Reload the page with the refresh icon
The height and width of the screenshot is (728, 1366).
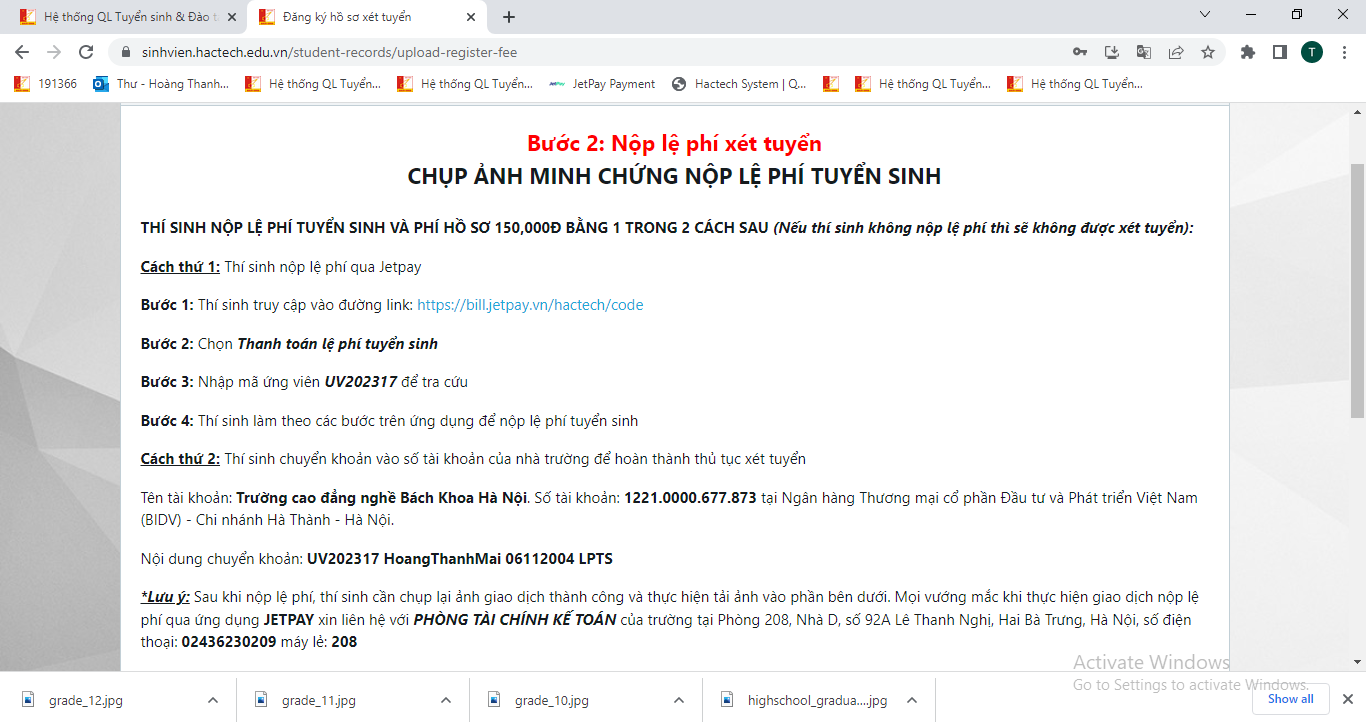click(87, 52)
